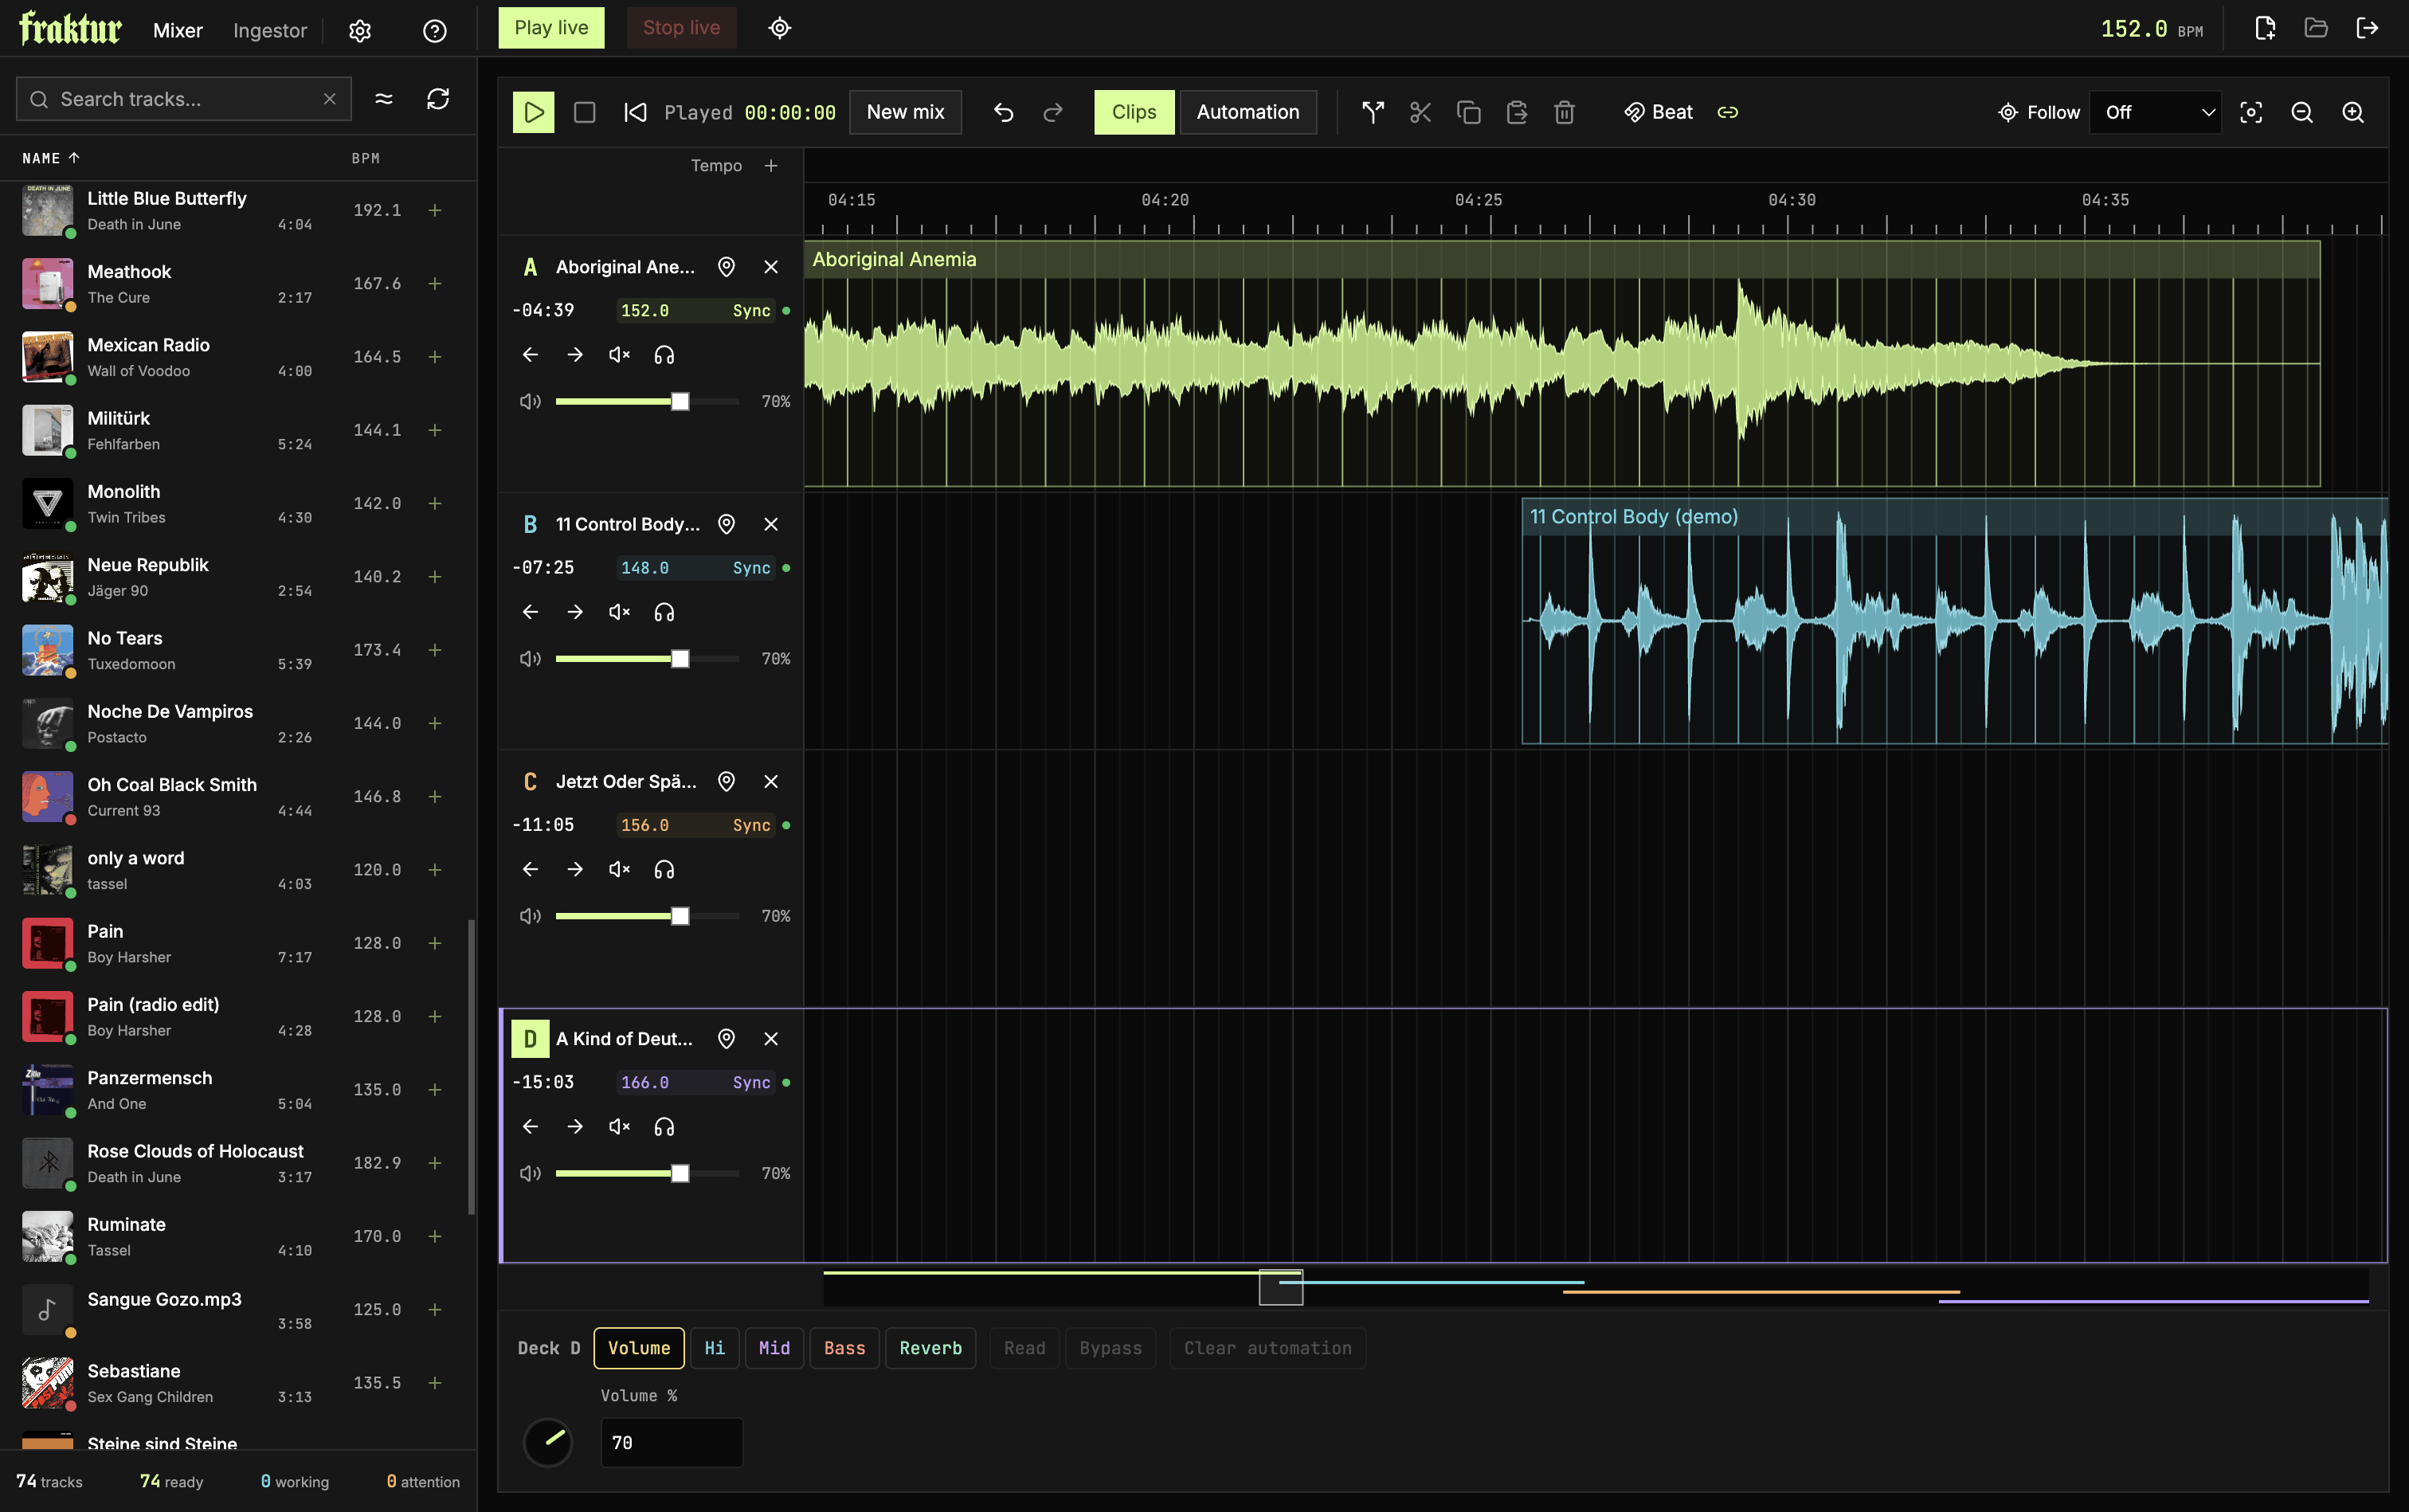Viewport: 2409px width, 1512px height.
Task: Switch to Automation view
Action: pos(1248,112)
